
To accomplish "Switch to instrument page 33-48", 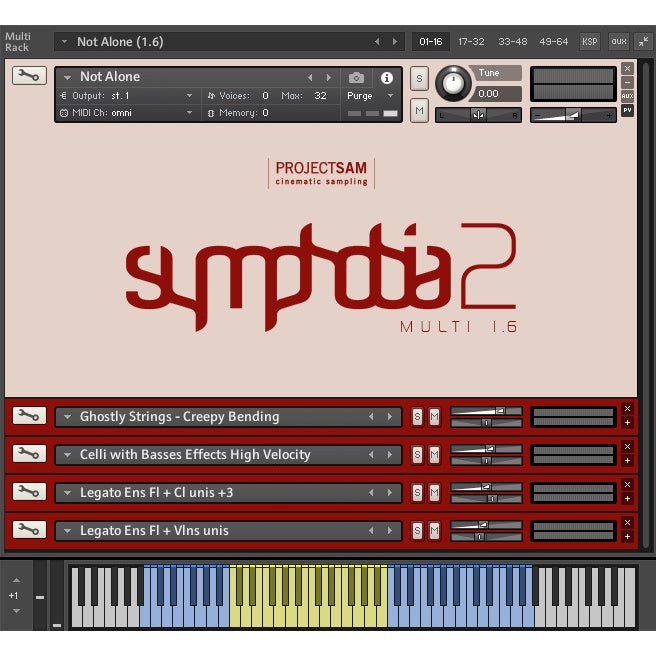I will coord(512,41).
